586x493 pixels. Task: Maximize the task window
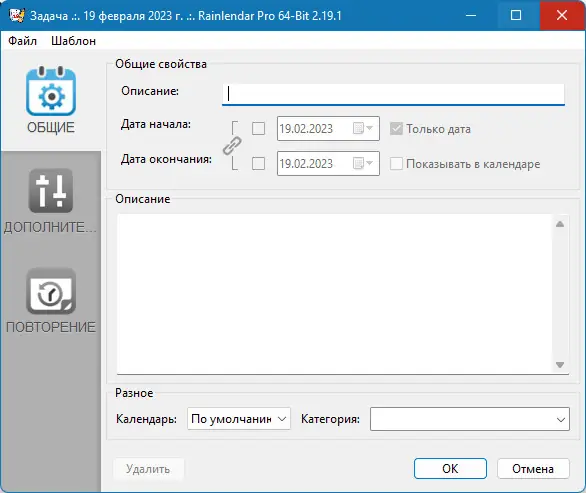tap(516, 15)
